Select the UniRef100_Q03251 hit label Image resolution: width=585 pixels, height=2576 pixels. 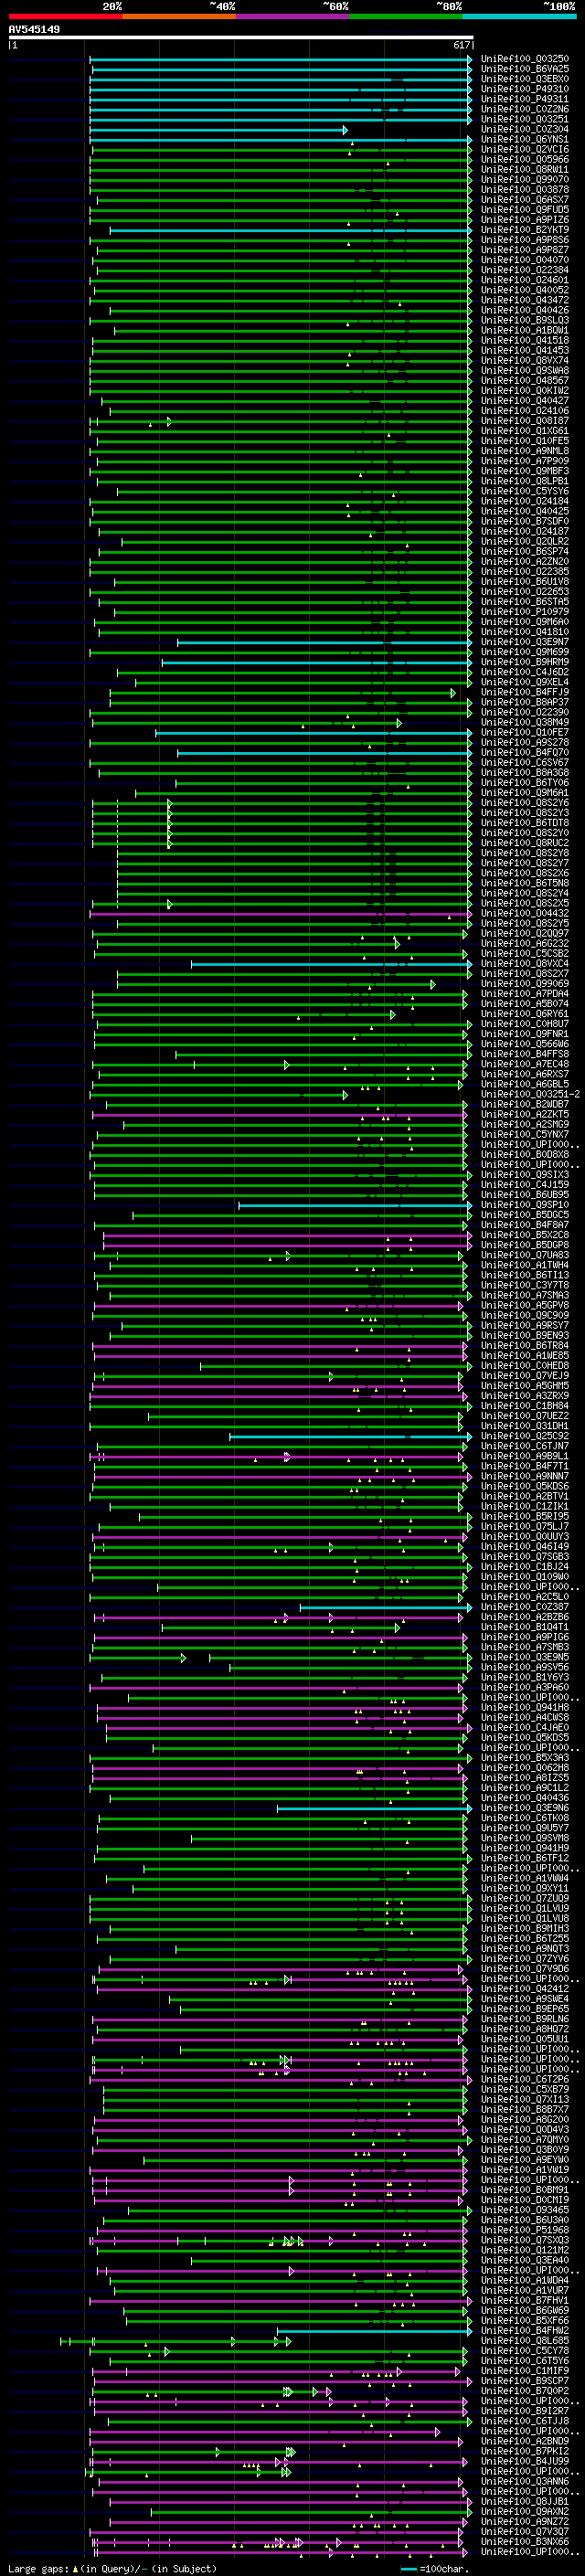click(525, 119)
